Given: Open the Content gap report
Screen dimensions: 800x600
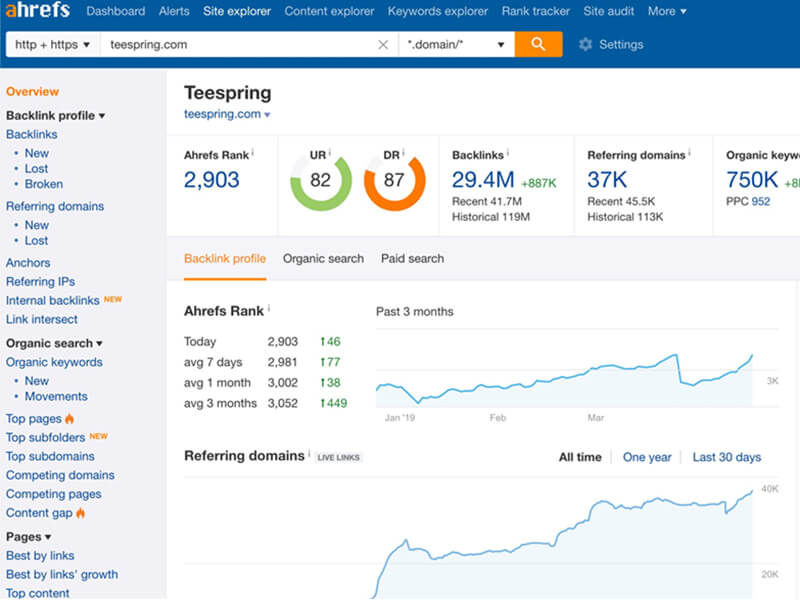Looking at the screenshot, I should (39, 513).
